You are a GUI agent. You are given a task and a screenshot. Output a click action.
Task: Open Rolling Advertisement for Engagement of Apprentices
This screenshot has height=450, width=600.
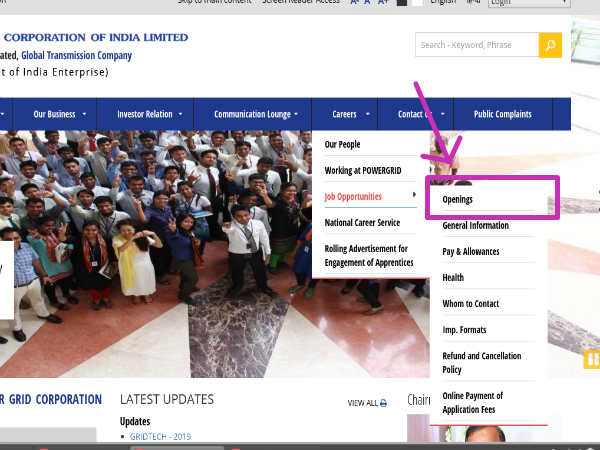click(x=369, y=256)
